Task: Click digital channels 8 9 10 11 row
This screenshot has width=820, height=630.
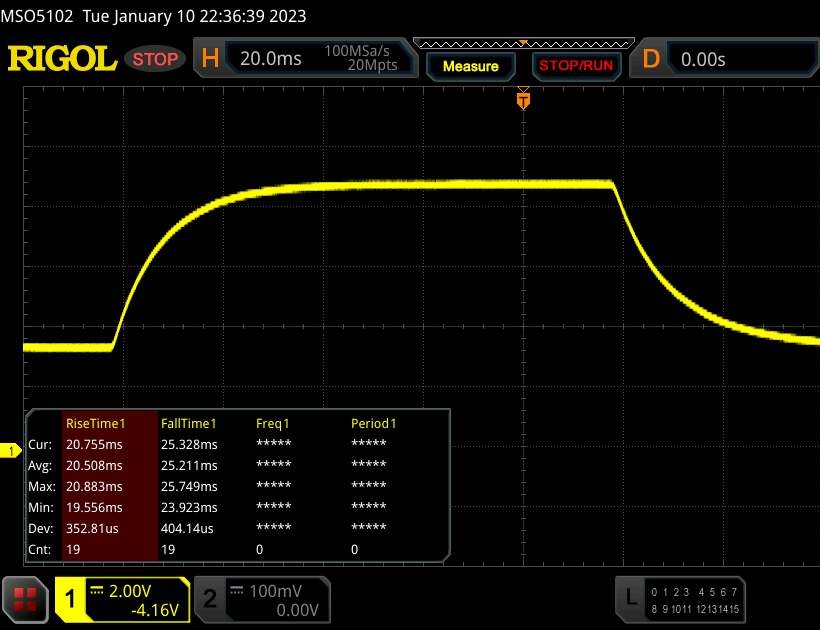Action: [671, 609]
